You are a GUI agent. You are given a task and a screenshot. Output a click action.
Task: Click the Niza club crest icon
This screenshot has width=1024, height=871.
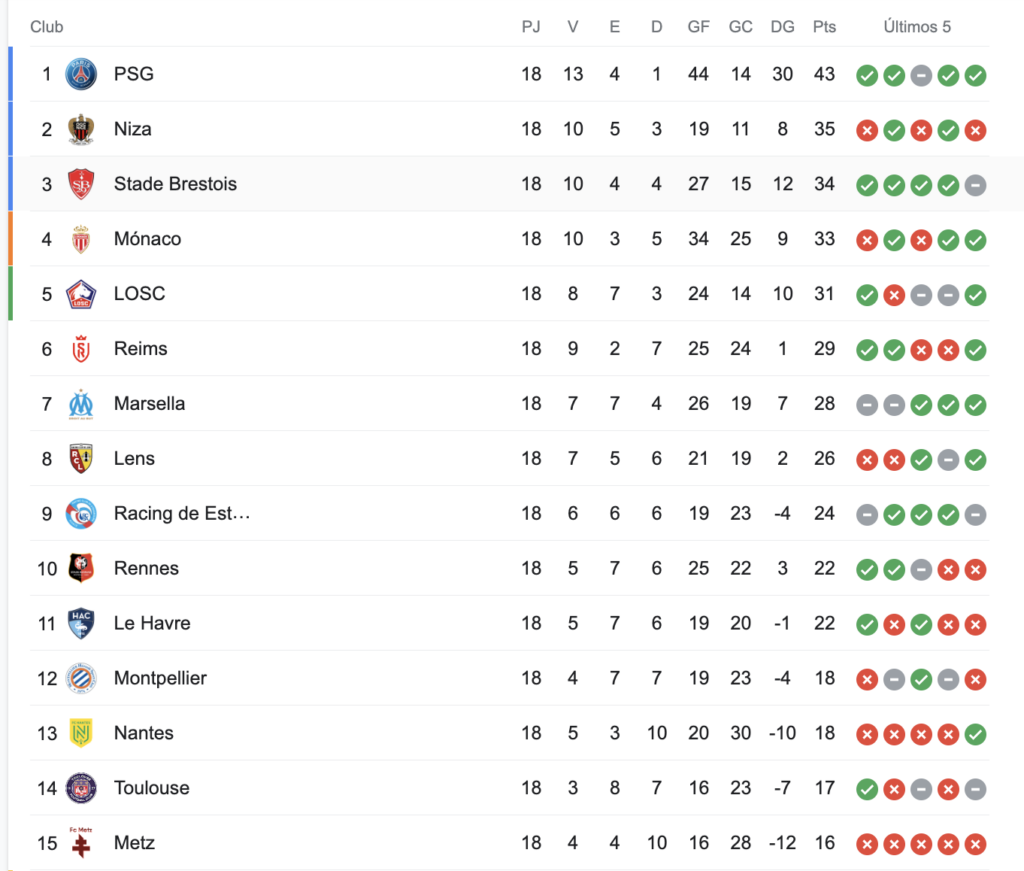(81, 129)
